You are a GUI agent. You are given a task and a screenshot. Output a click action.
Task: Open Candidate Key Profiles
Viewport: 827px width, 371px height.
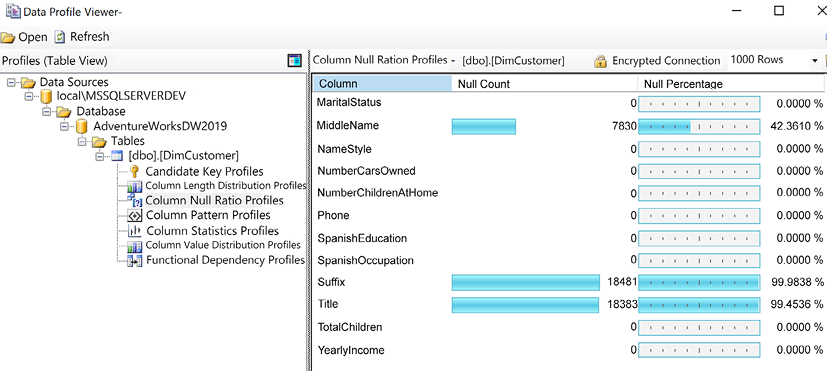[x=204, y=172]
